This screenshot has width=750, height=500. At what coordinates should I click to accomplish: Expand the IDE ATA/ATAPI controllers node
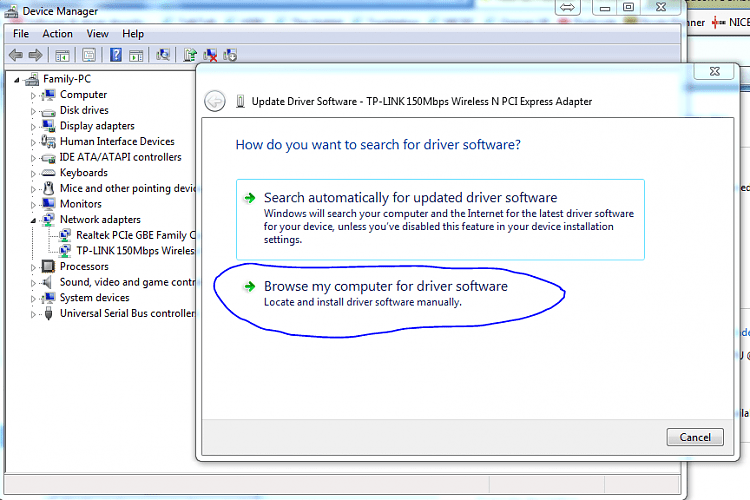pos(33,158)
